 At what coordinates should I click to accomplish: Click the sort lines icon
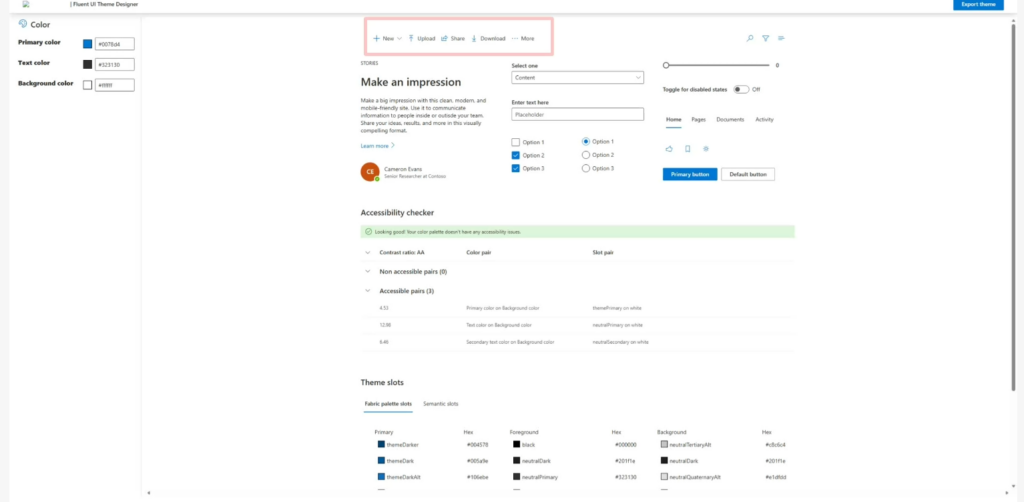[x=781, y=38]
